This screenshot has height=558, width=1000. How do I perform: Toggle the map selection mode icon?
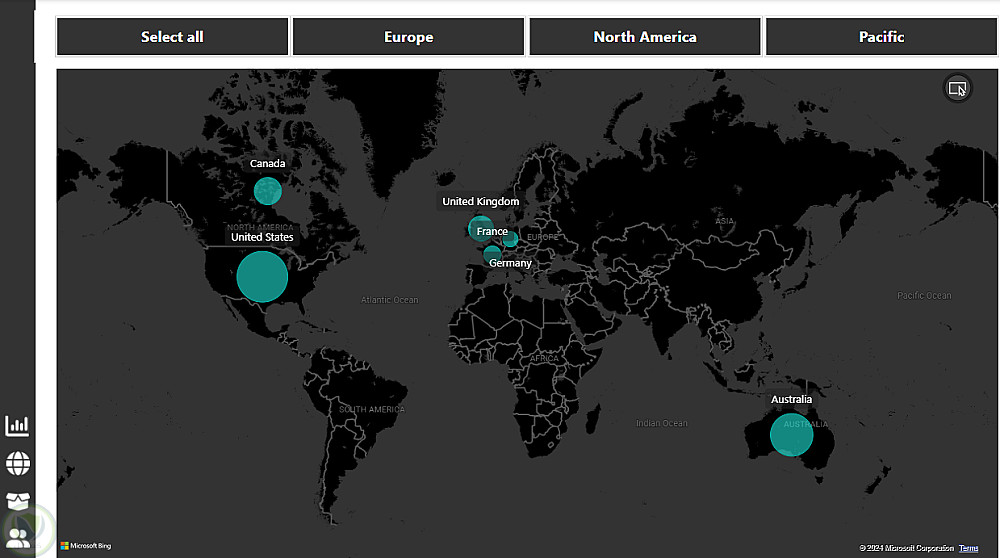(x=957, y=89)
